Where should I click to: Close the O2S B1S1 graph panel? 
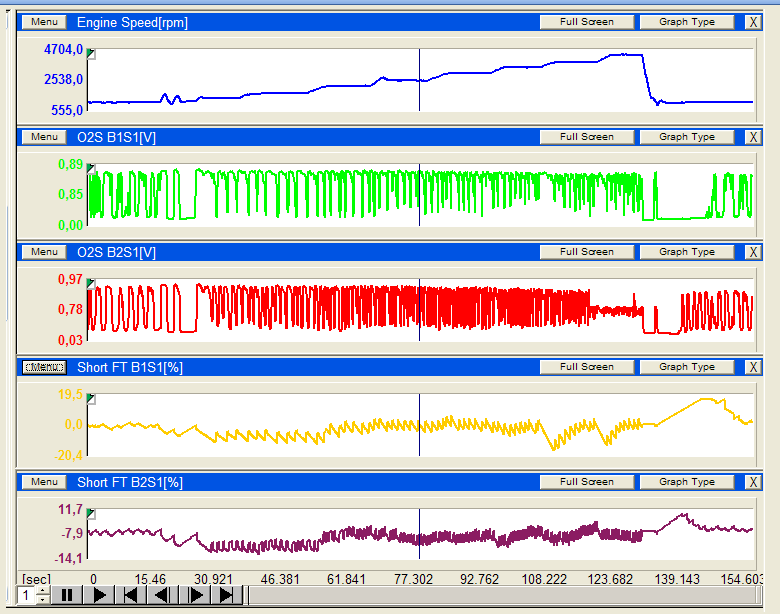[753, 137]
